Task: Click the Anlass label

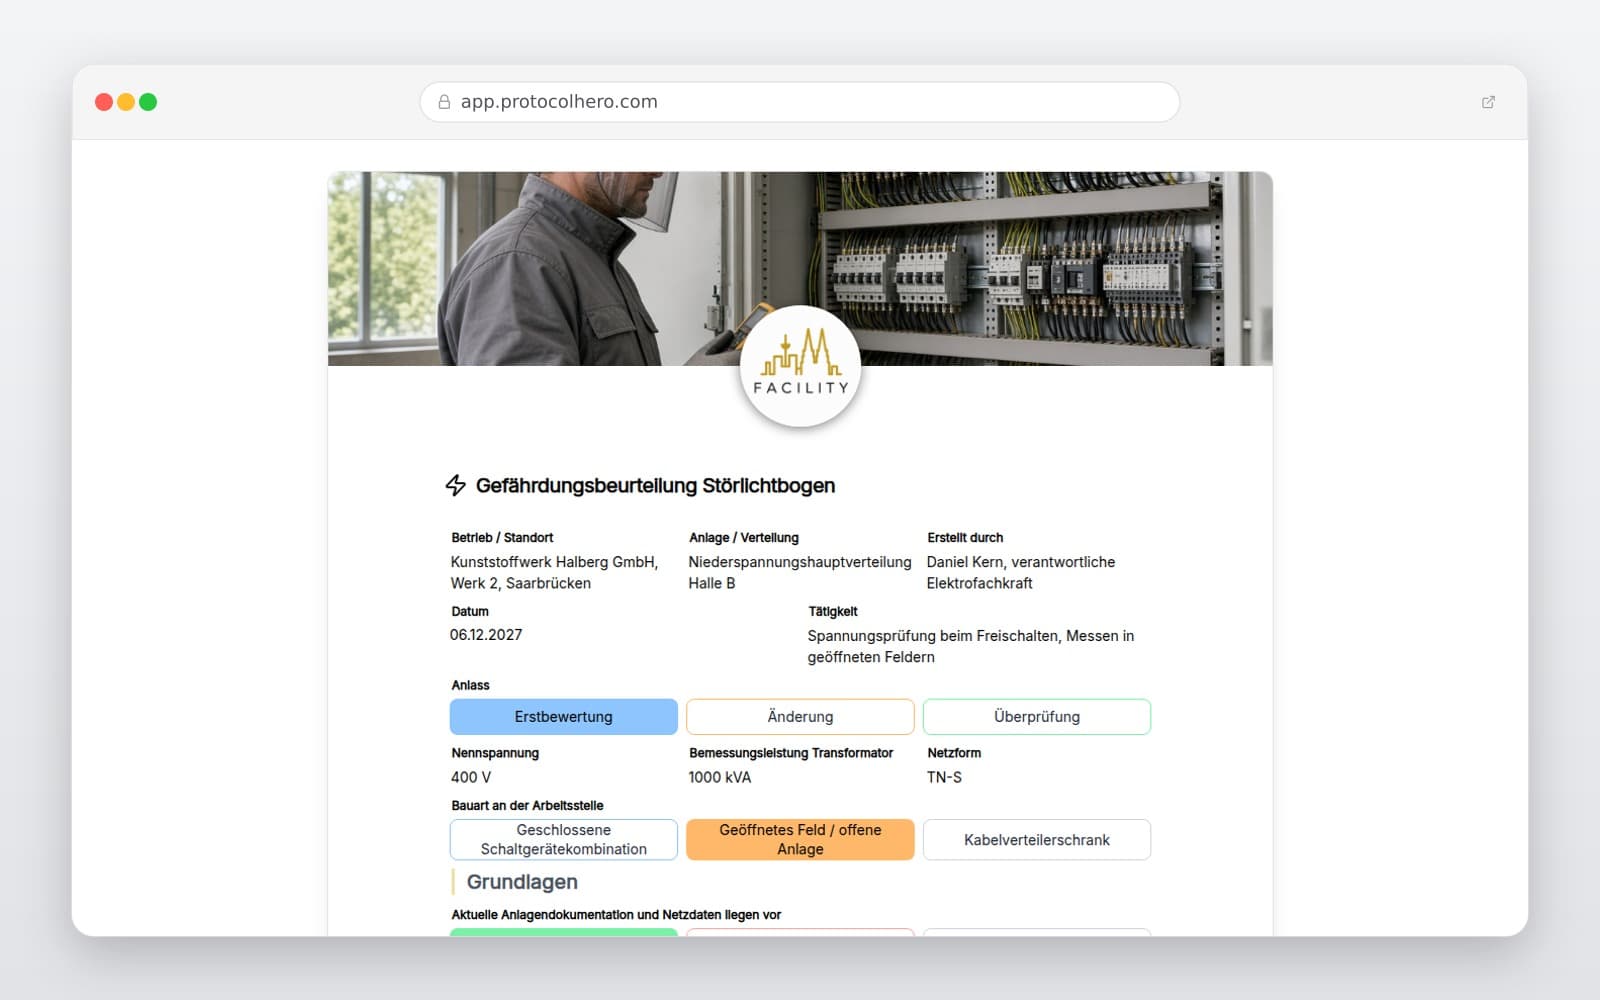Action: [x=470, y=686]
